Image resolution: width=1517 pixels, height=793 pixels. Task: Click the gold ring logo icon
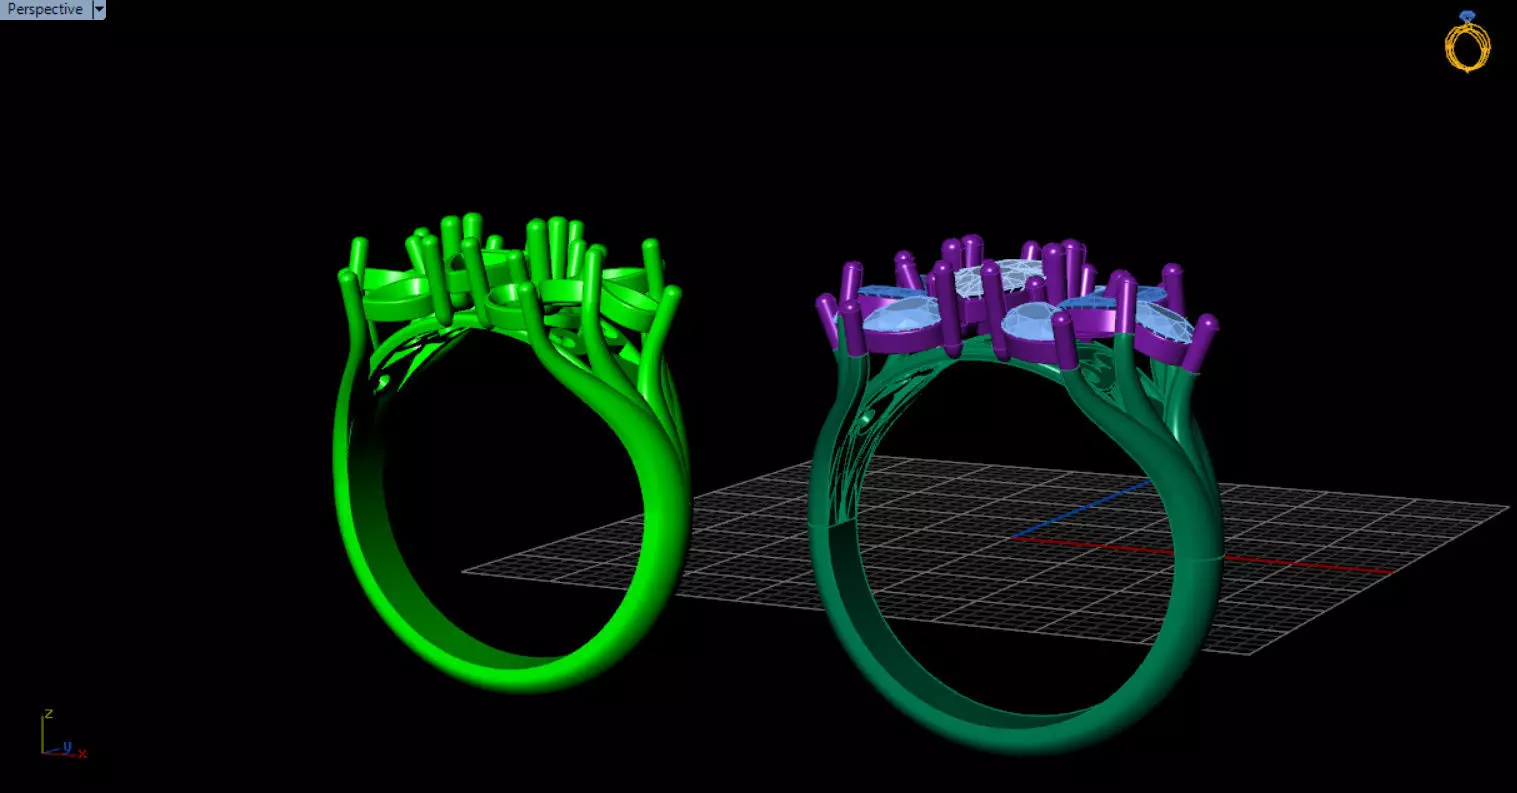tap(1467, 42)
